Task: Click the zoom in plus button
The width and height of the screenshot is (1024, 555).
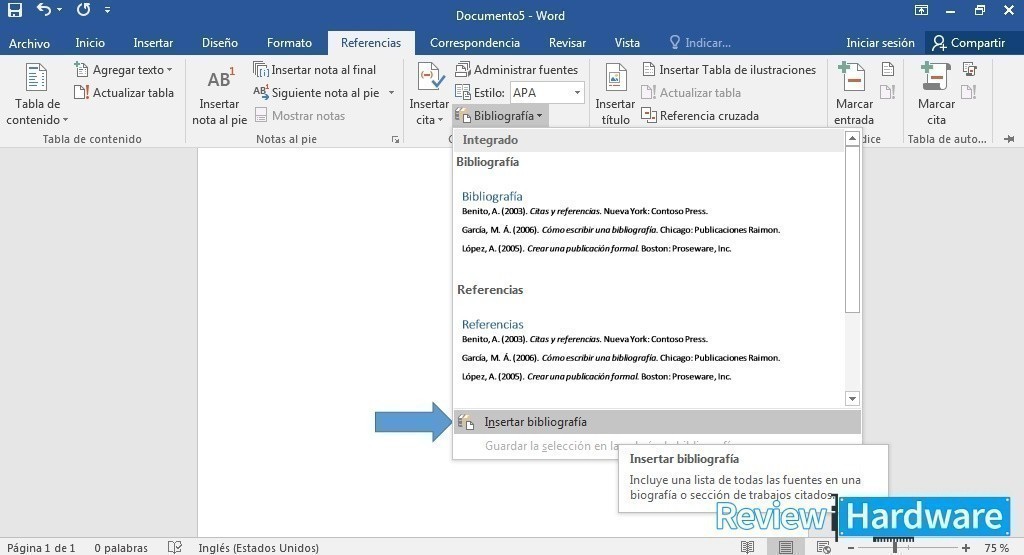Action: tap(966, 548)
